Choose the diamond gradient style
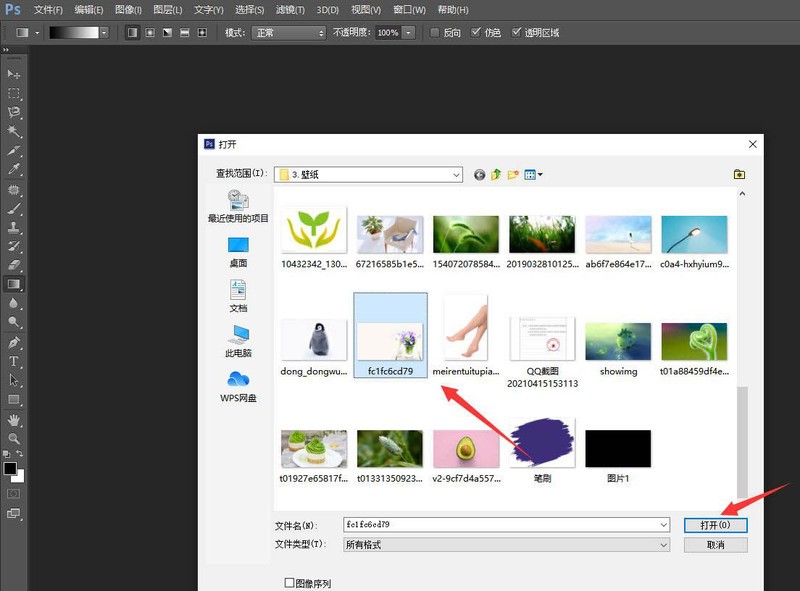800x591 pixels. pos(202,33)
